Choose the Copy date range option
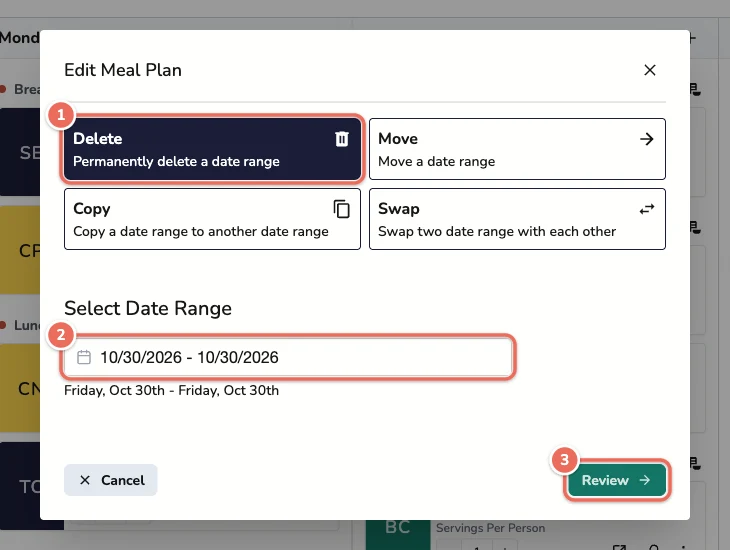730x550 pixels. coord(212,219)
